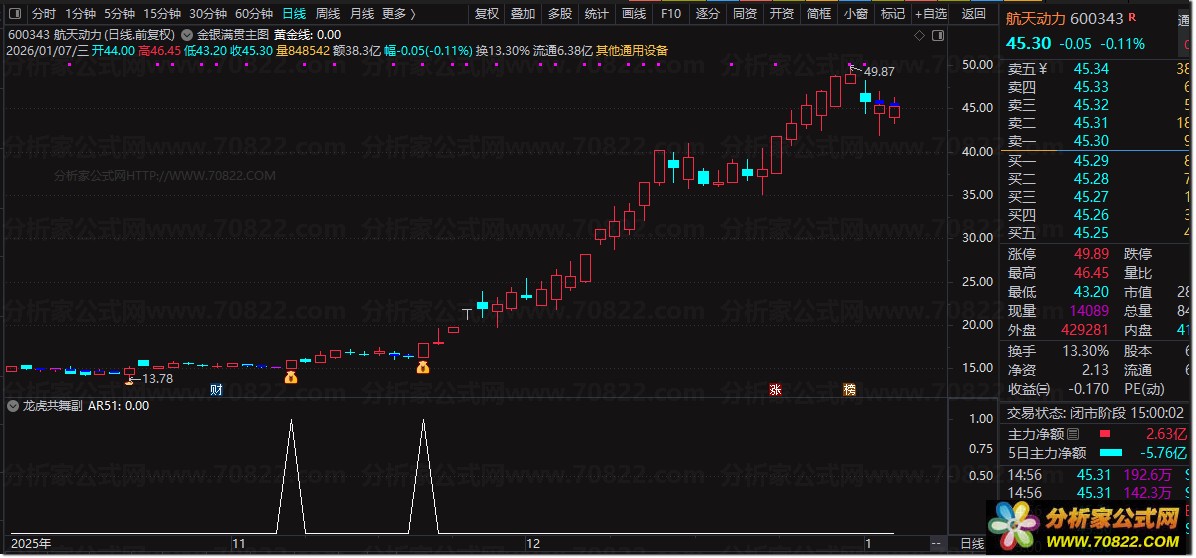Click the 开资 toolbar button

(x=782, y=14)
